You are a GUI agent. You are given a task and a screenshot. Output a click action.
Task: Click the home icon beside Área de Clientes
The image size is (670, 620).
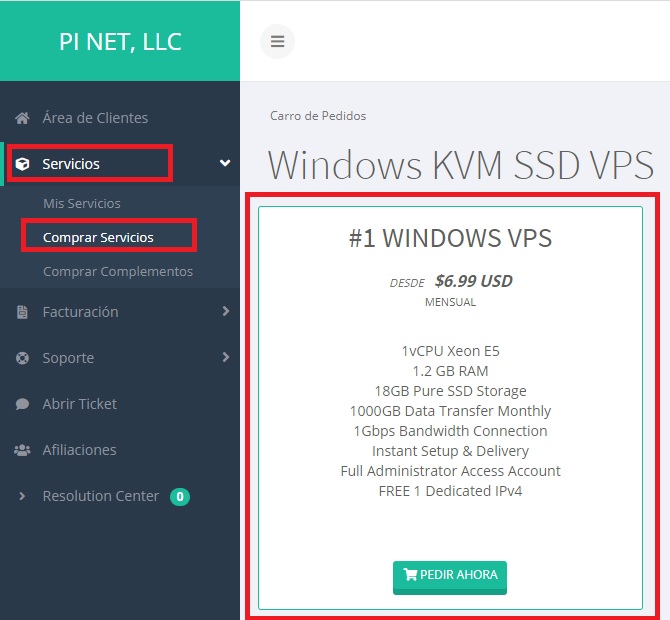pyautogui.click(x=22, y=118)
